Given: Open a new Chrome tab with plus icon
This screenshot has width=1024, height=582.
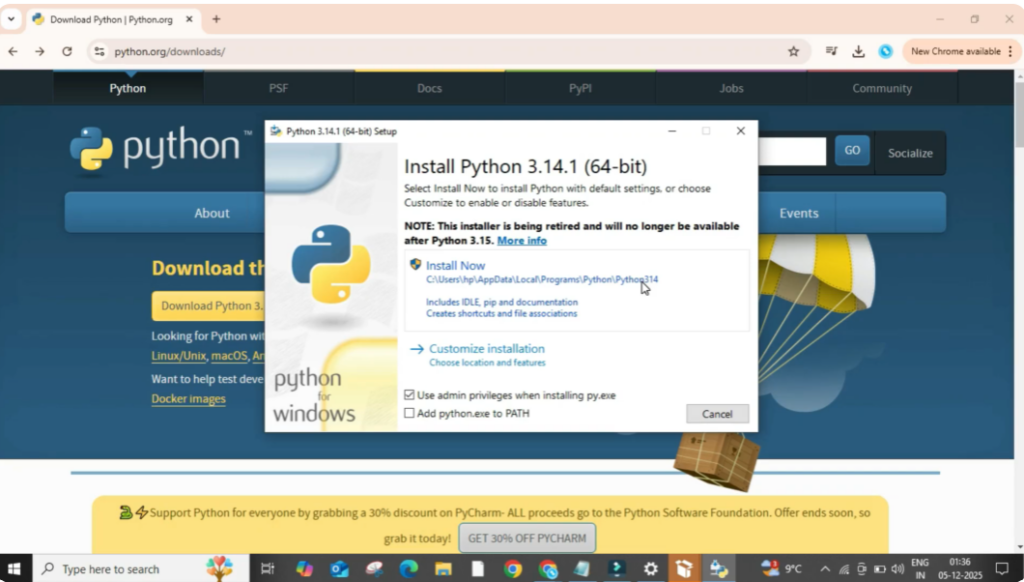Looking at the screenshot, I should [x=216, y=19].
